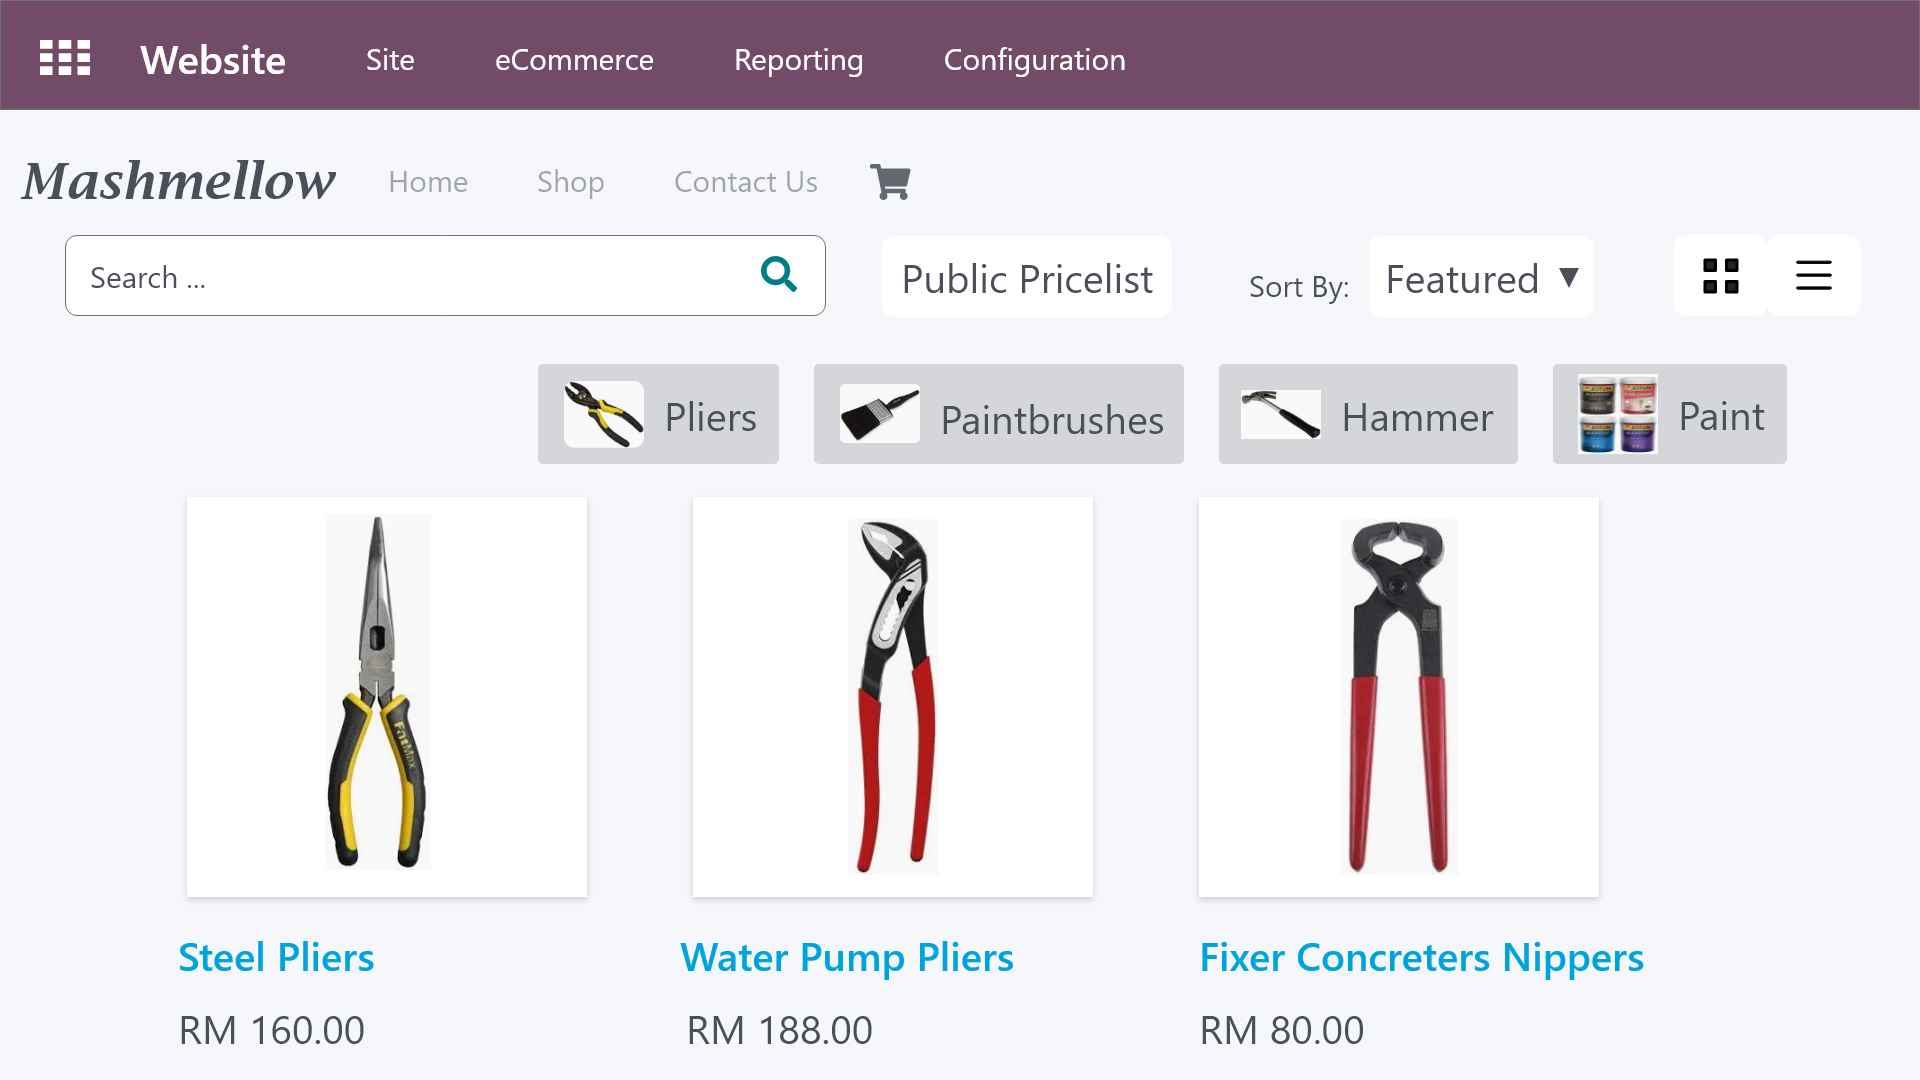Viewport: 1920px width, 1080px height.
Task: Select the Hammer category icon
Action: [1280, 414]
